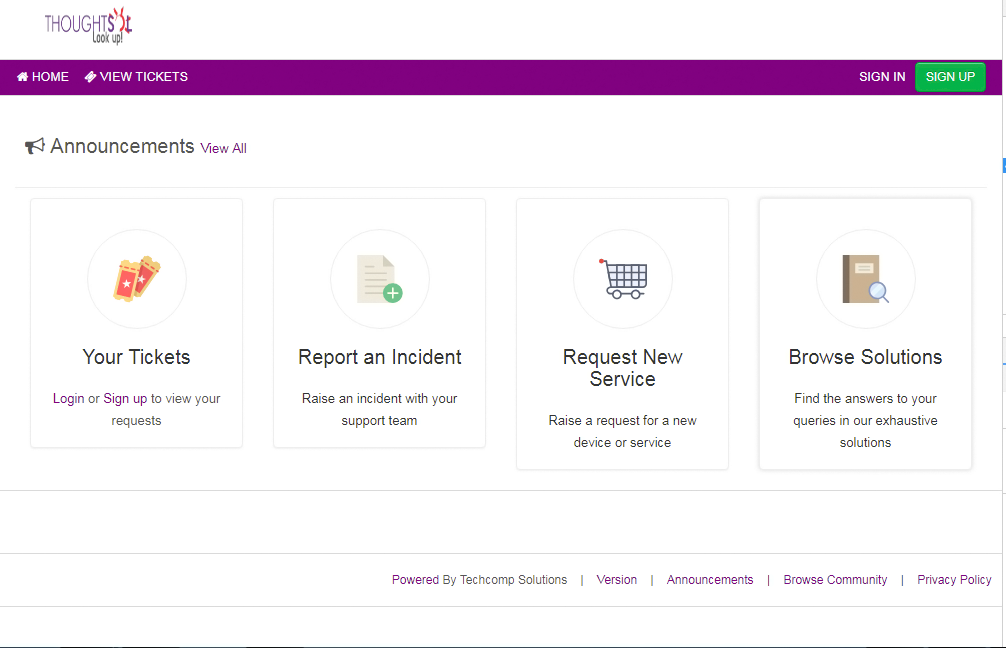Viewport: 1006px width, 648px height.
Task: Click the red tickets icon in Your Tickets card
Action: coord(137,279)
